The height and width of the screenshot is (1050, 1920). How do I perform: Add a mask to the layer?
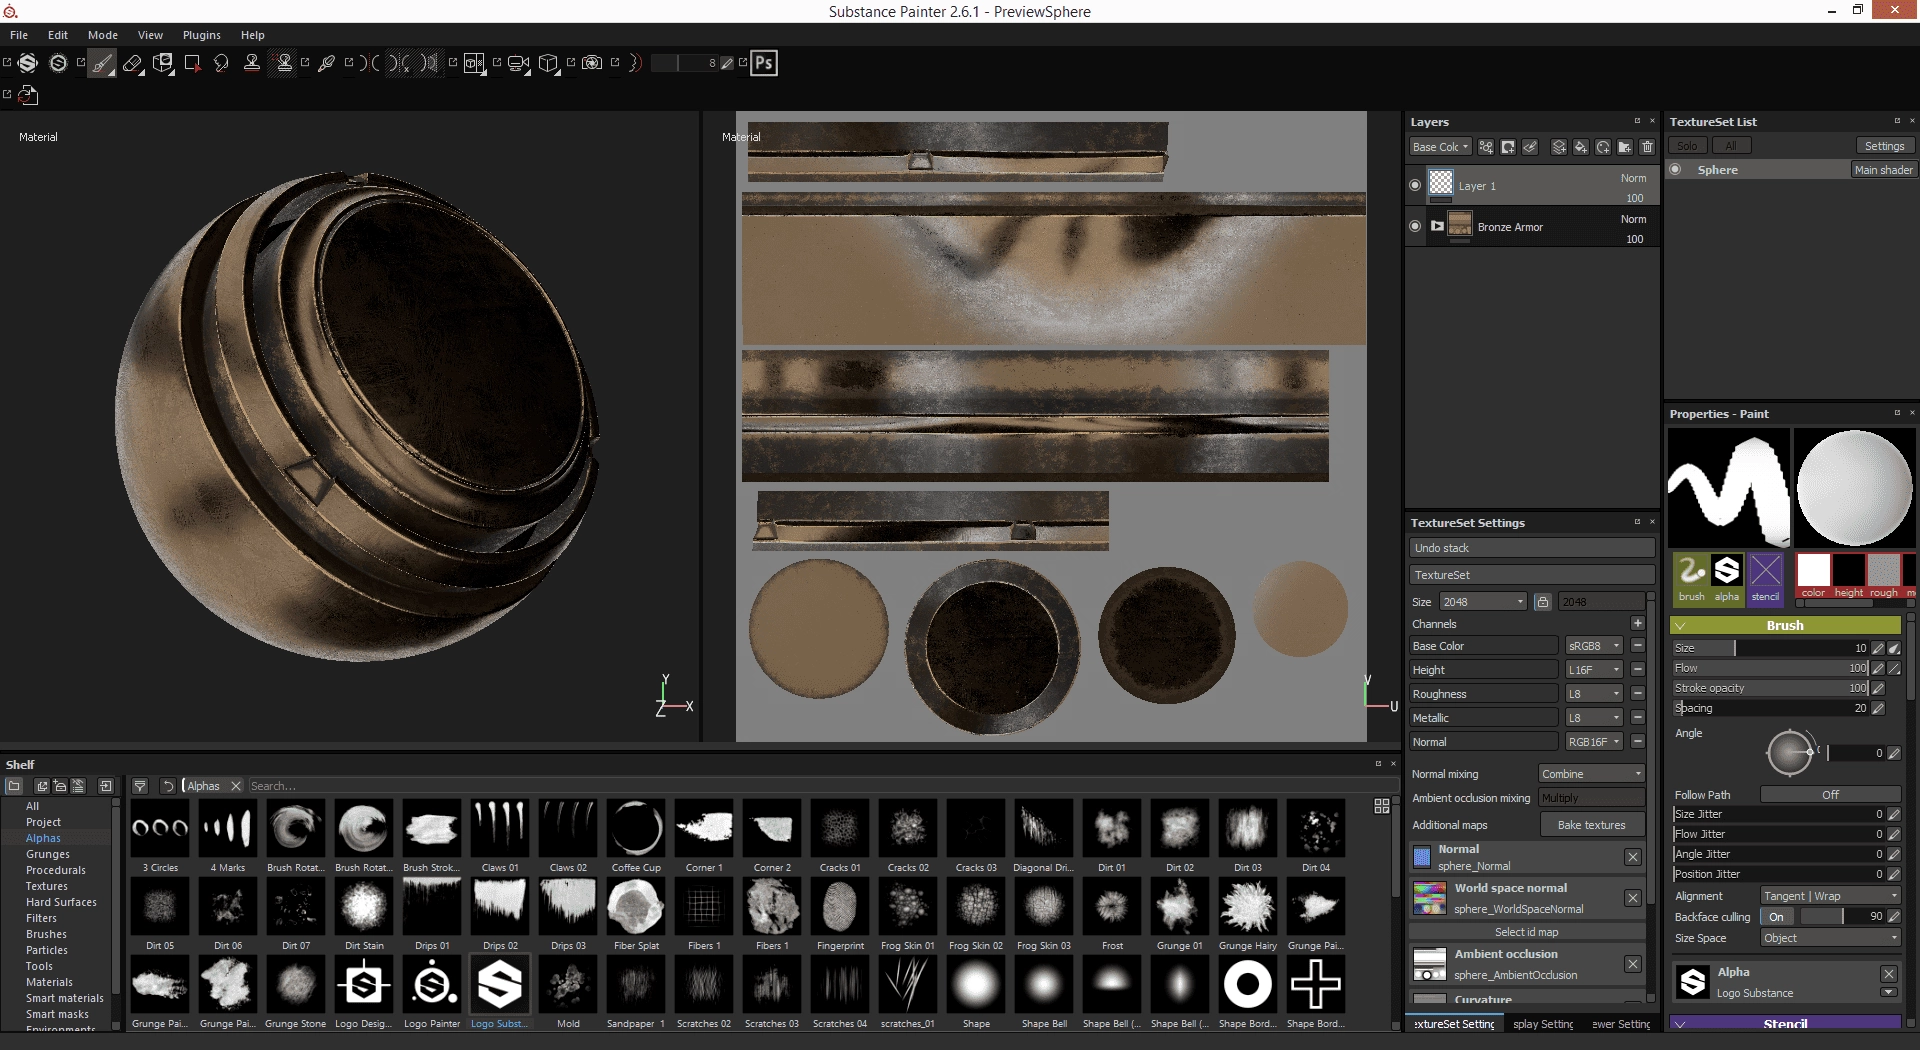click(x=1508, y=147)
